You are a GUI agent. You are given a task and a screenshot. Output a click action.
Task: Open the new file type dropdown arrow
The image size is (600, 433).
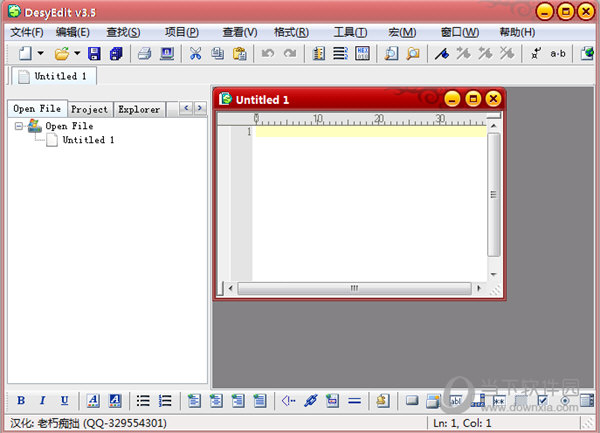(x=40, y=53)
